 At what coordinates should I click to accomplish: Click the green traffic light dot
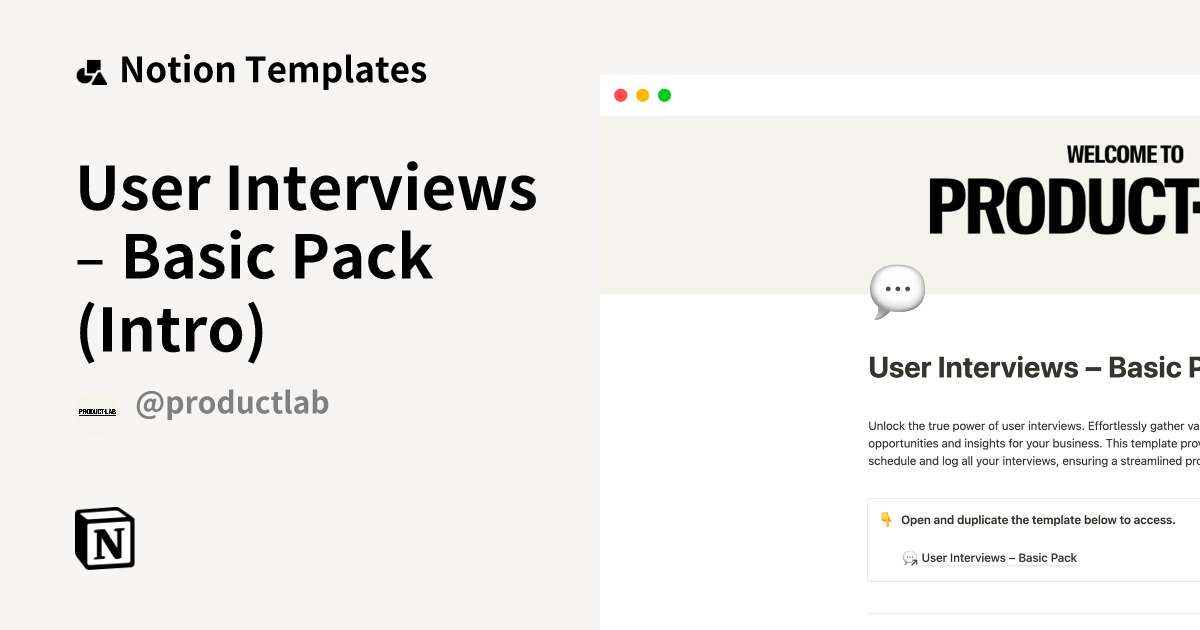[663, 94]
